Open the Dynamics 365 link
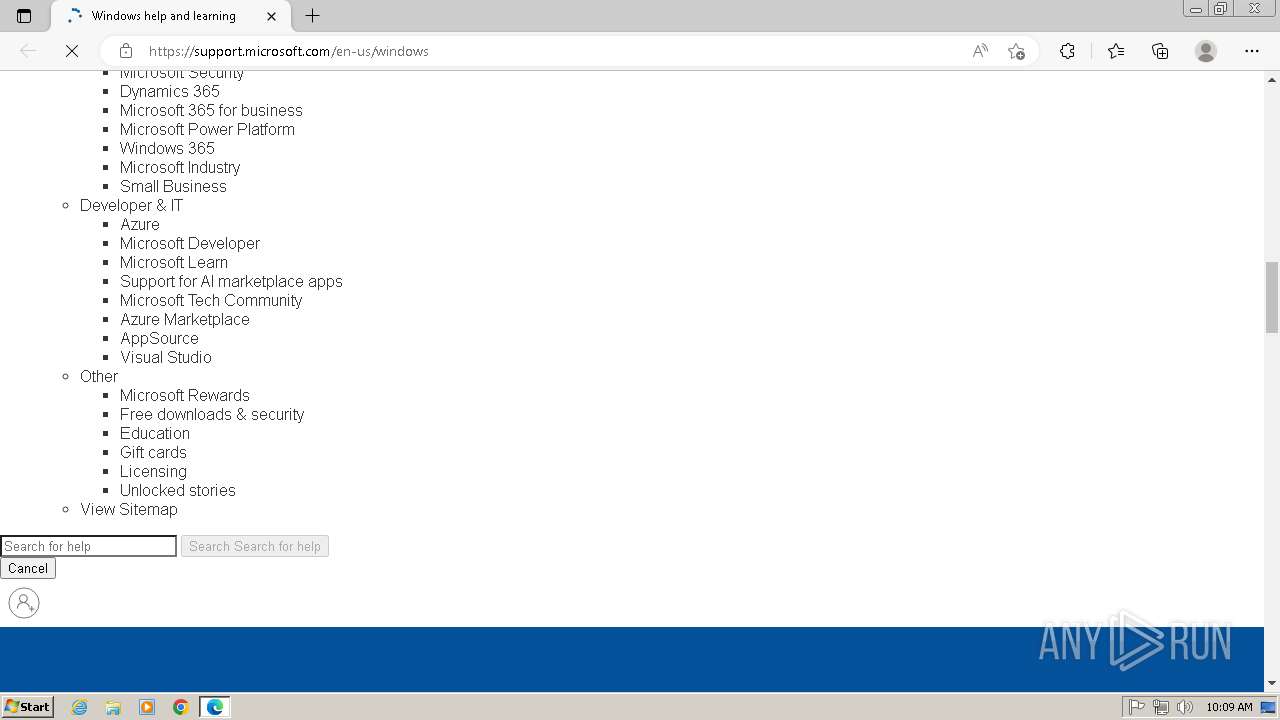This screenshot has height=720, width=1280. tap(170, 91)
